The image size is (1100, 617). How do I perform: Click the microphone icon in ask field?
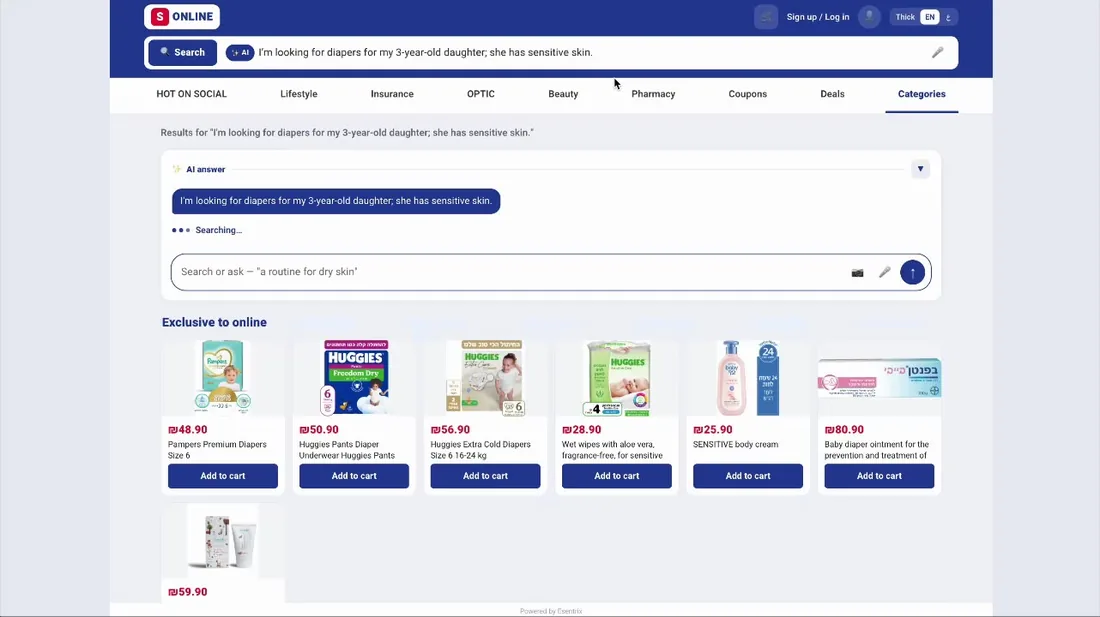(885, 272)
